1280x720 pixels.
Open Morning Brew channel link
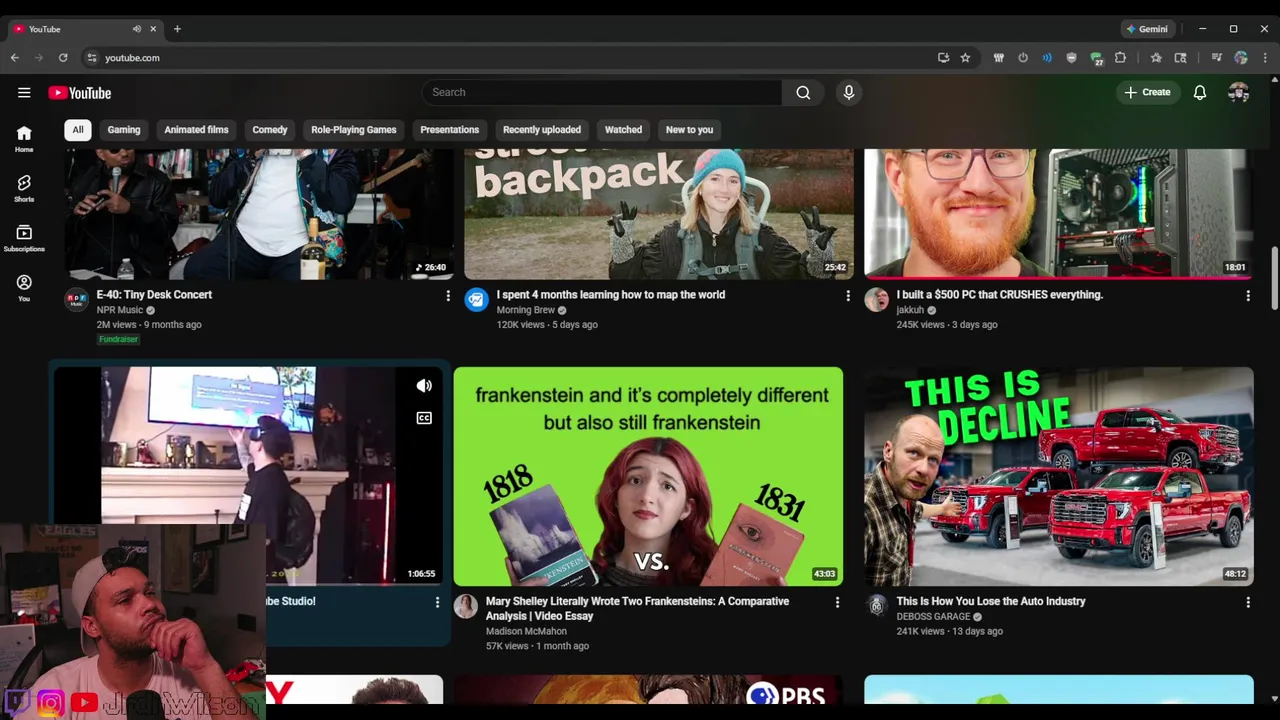pos(526,310)
